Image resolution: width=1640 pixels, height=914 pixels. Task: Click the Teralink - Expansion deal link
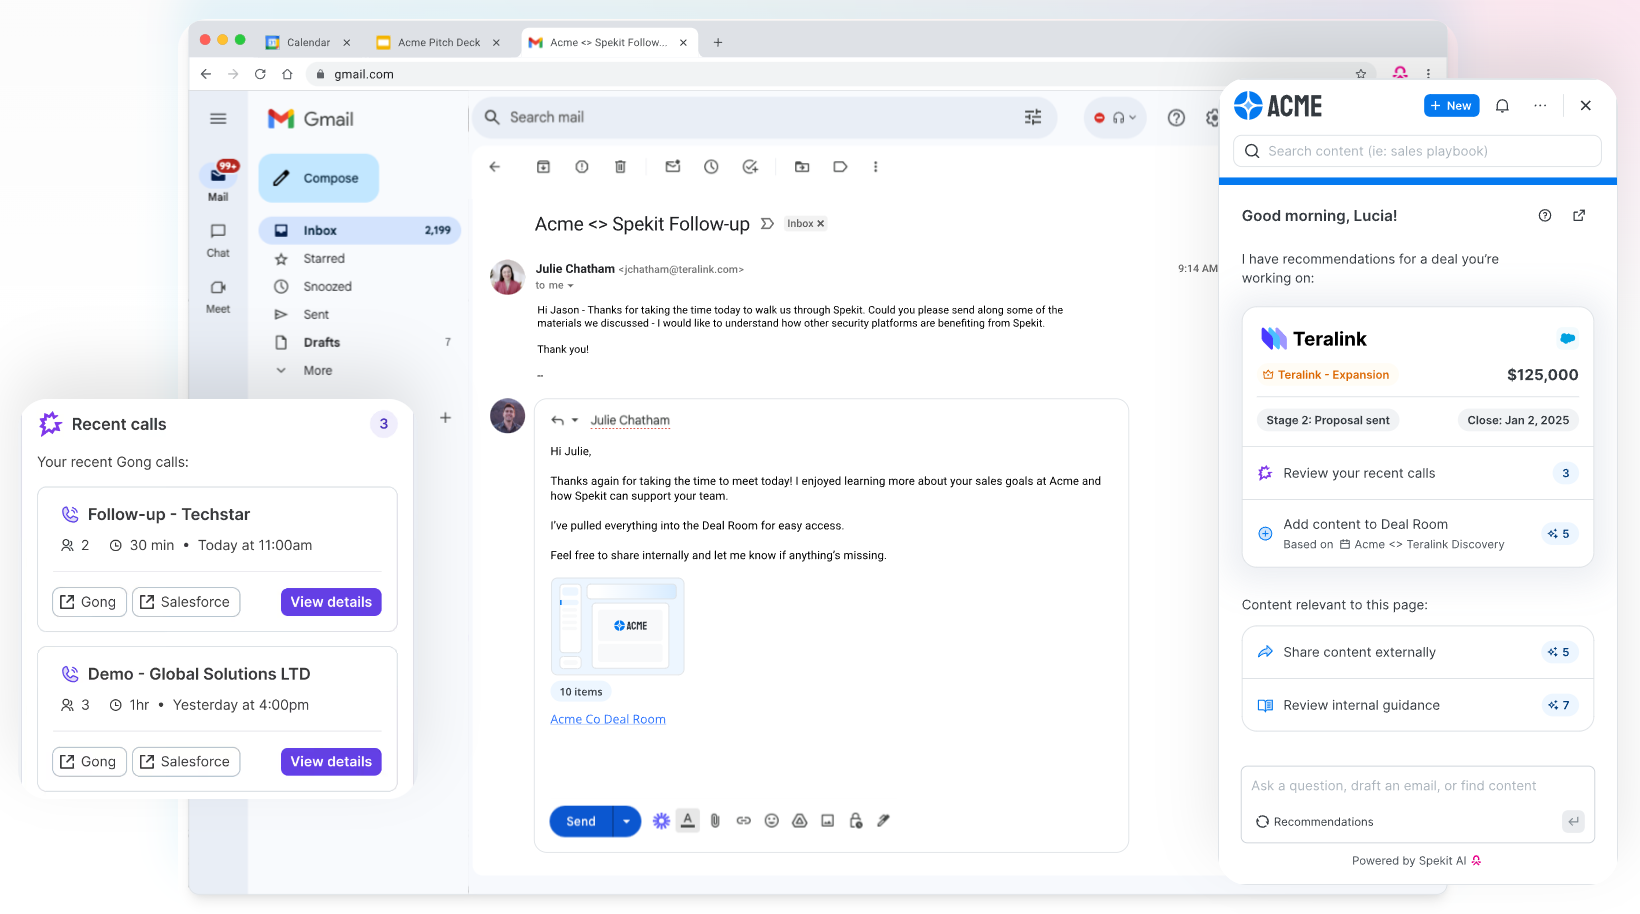[1326, 375]
